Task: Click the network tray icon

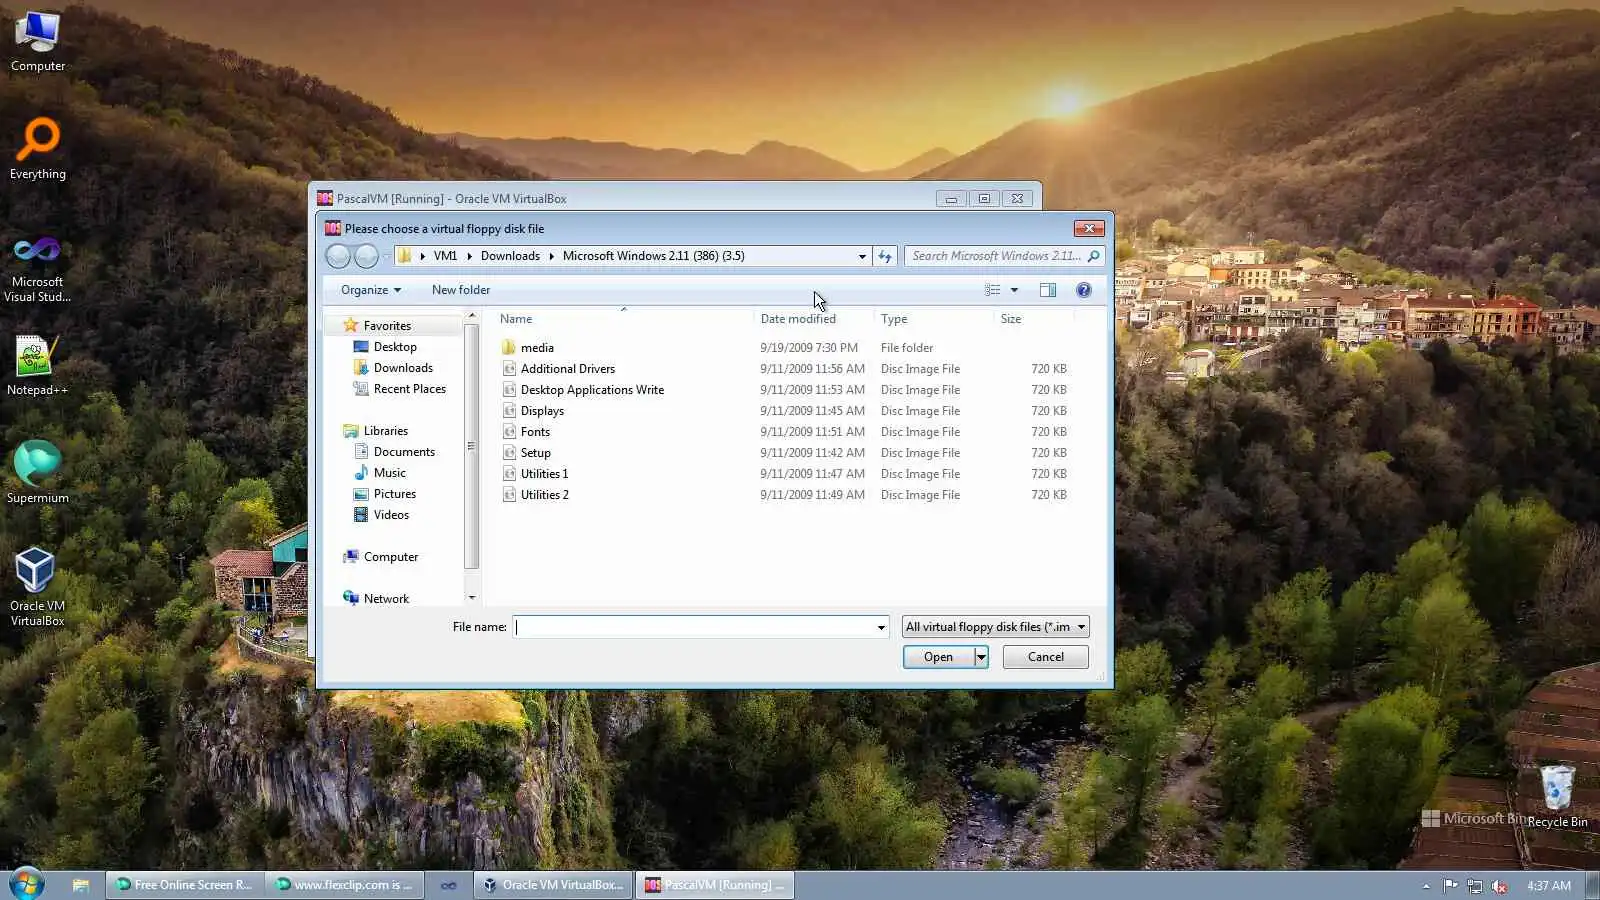Action: (1474, 886)
